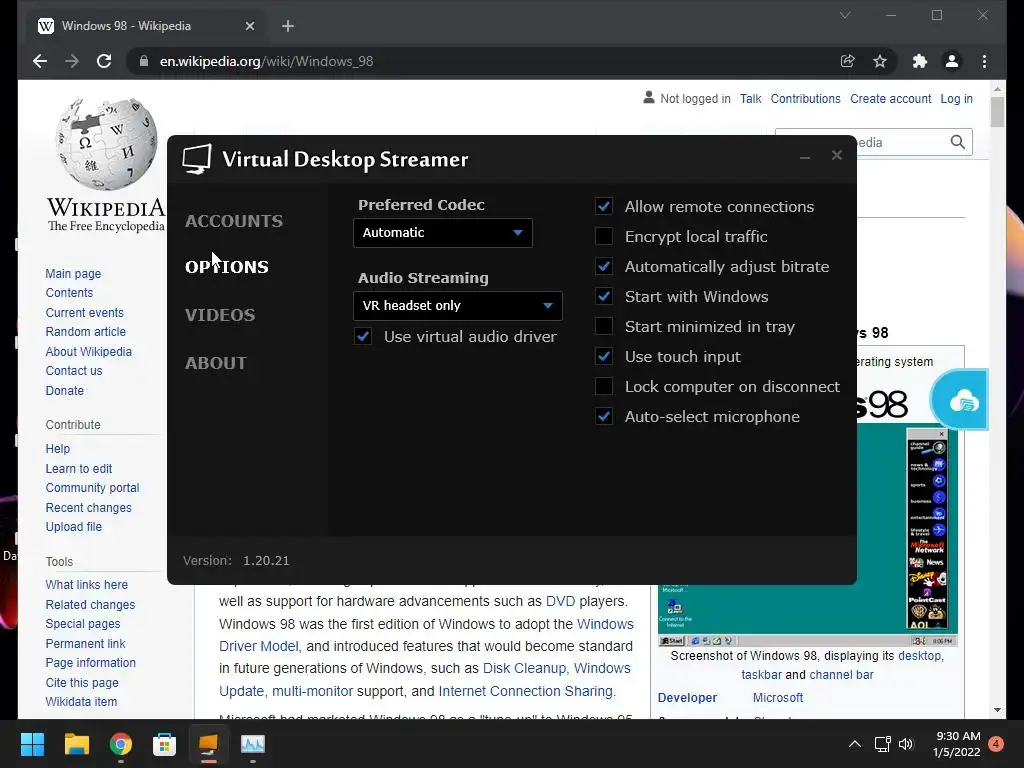Viewport: 1024px width, 768px height.
Task: Toggle Start with Windows checkbox
Action: [x=604, y=296]
